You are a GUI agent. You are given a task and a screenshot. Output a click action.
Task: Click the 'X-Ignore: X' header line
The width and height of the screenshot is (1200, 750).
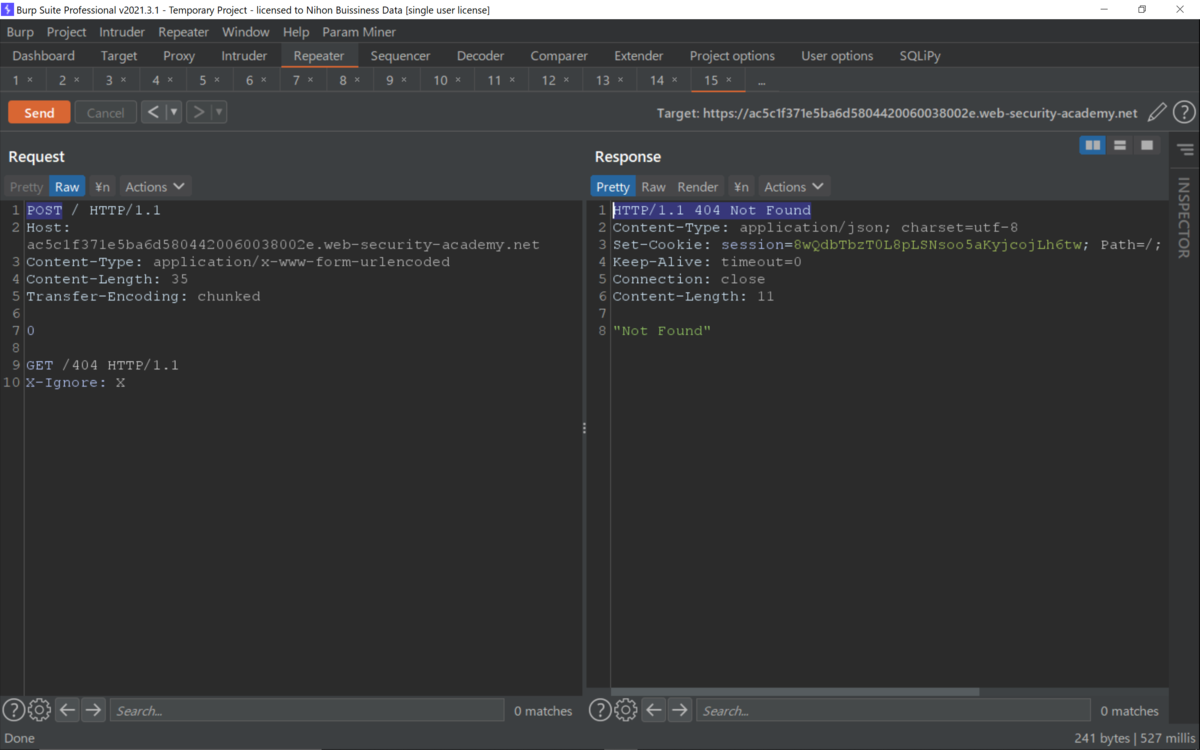(x=75, y=382)
